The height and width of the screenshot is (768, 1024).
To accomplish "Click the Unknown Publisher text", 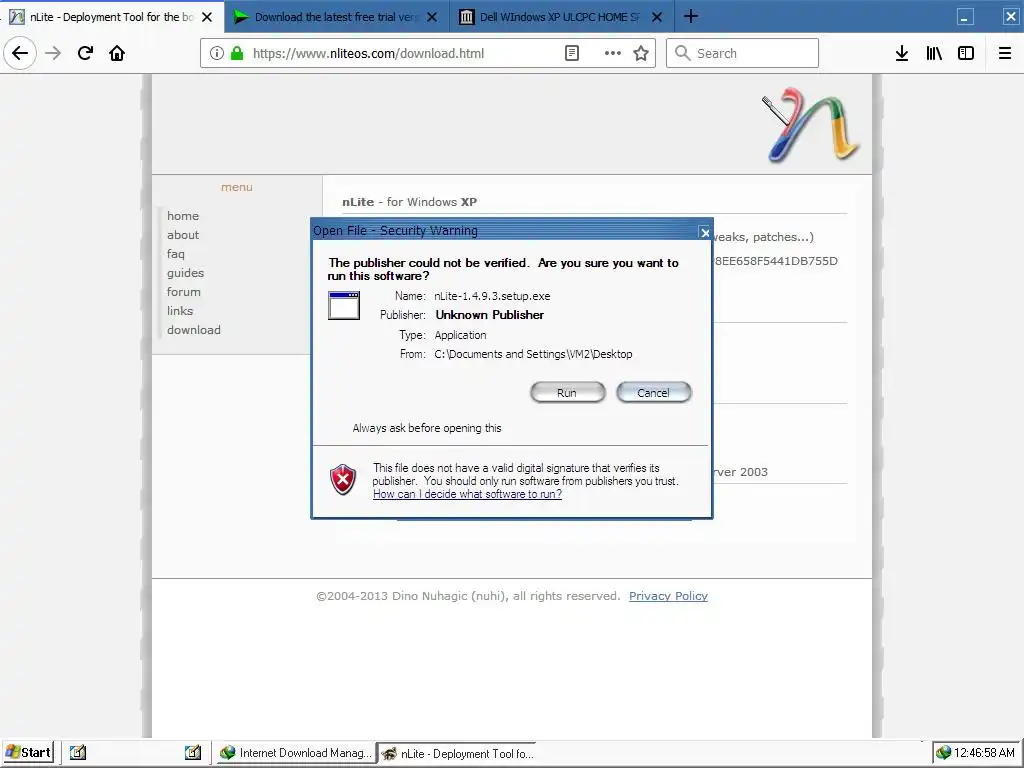I will coord(490,315).
